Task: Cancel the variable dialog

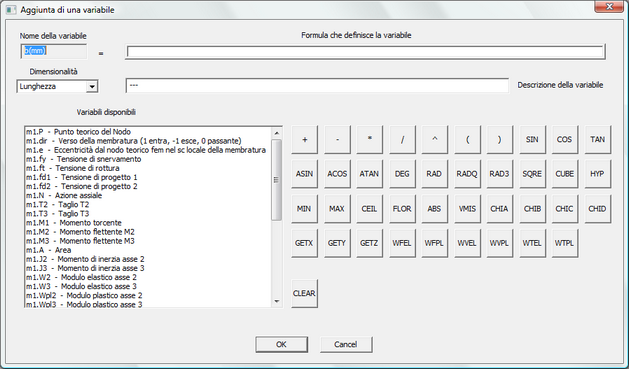Action: [x=346, y=344]
